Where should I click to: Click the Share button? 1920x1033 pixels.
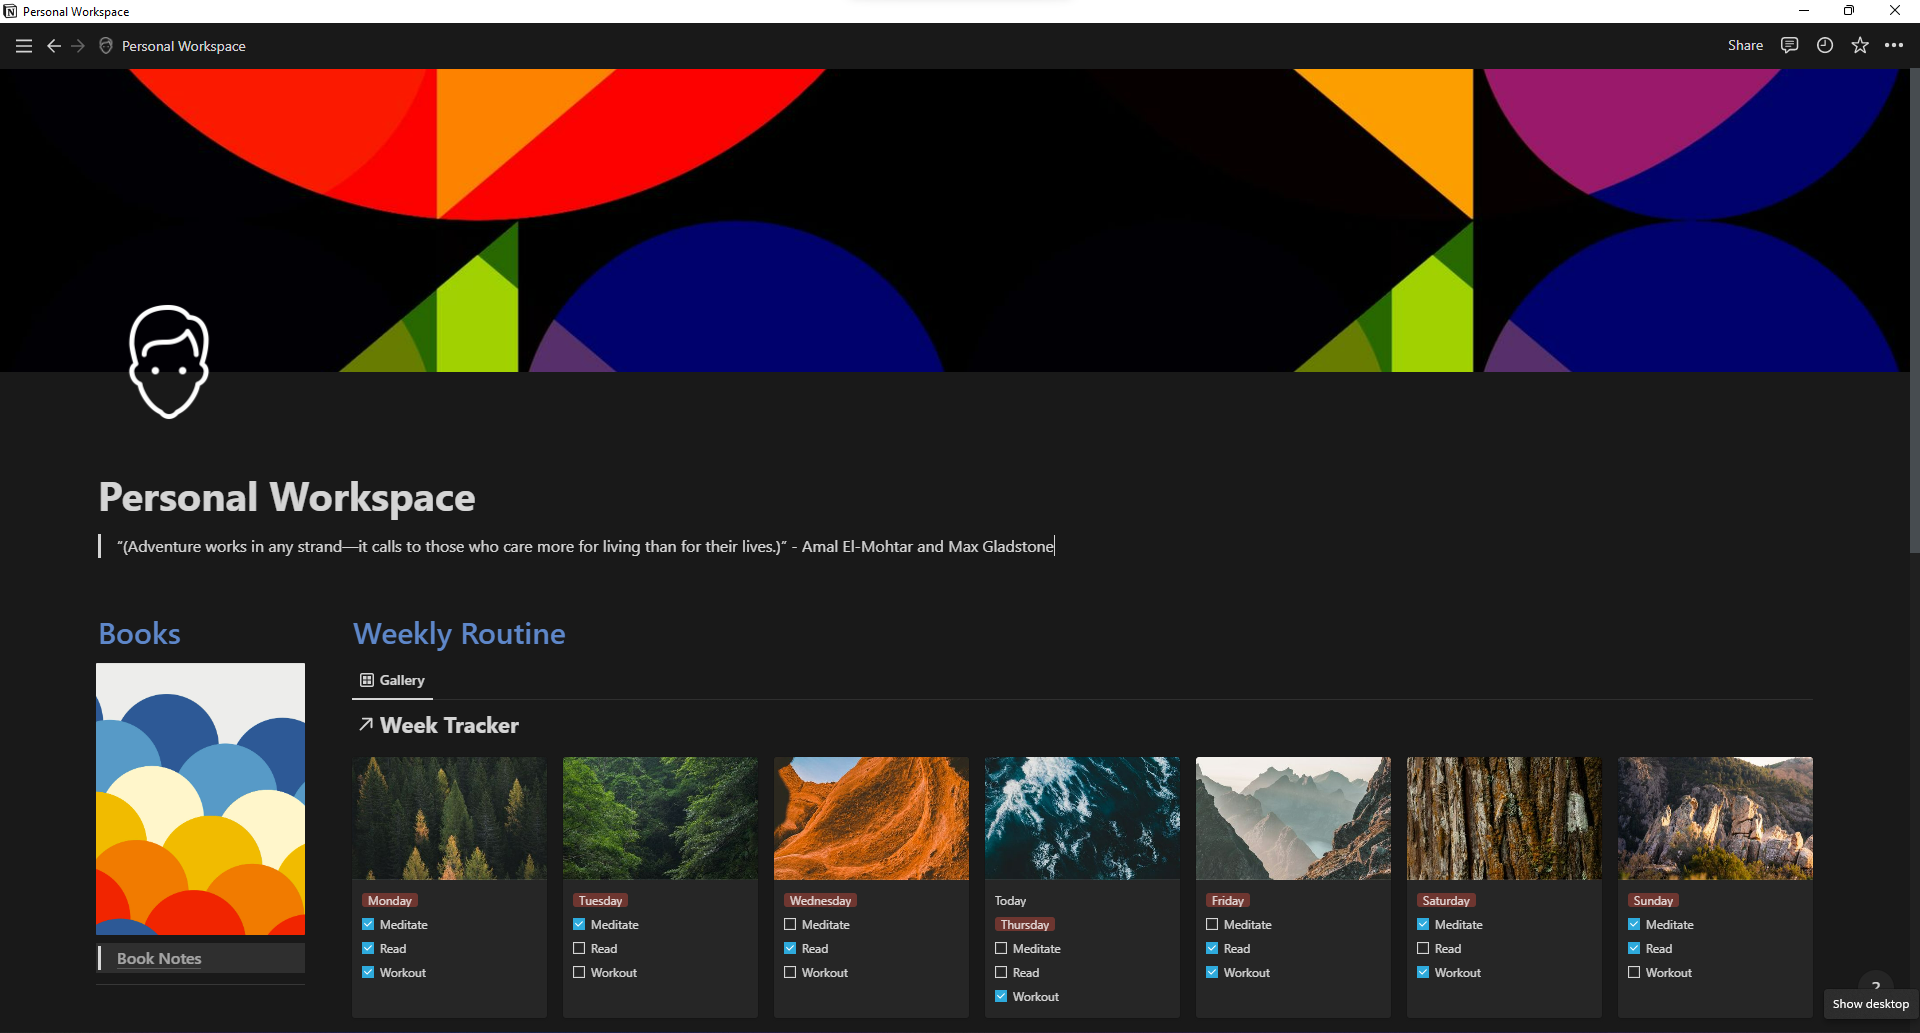[1745, 45]
